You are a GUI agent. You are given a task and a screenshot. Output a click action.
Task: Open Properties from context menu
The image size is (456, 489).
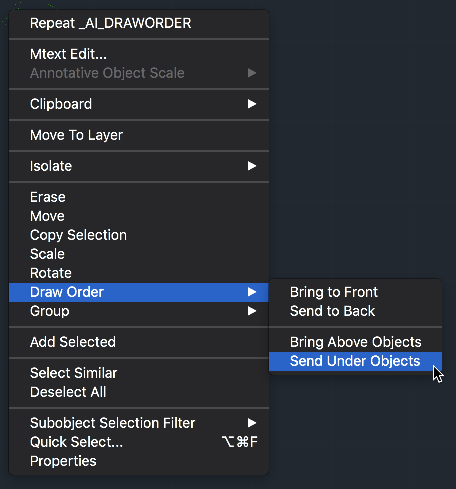(x=139, y=461)
